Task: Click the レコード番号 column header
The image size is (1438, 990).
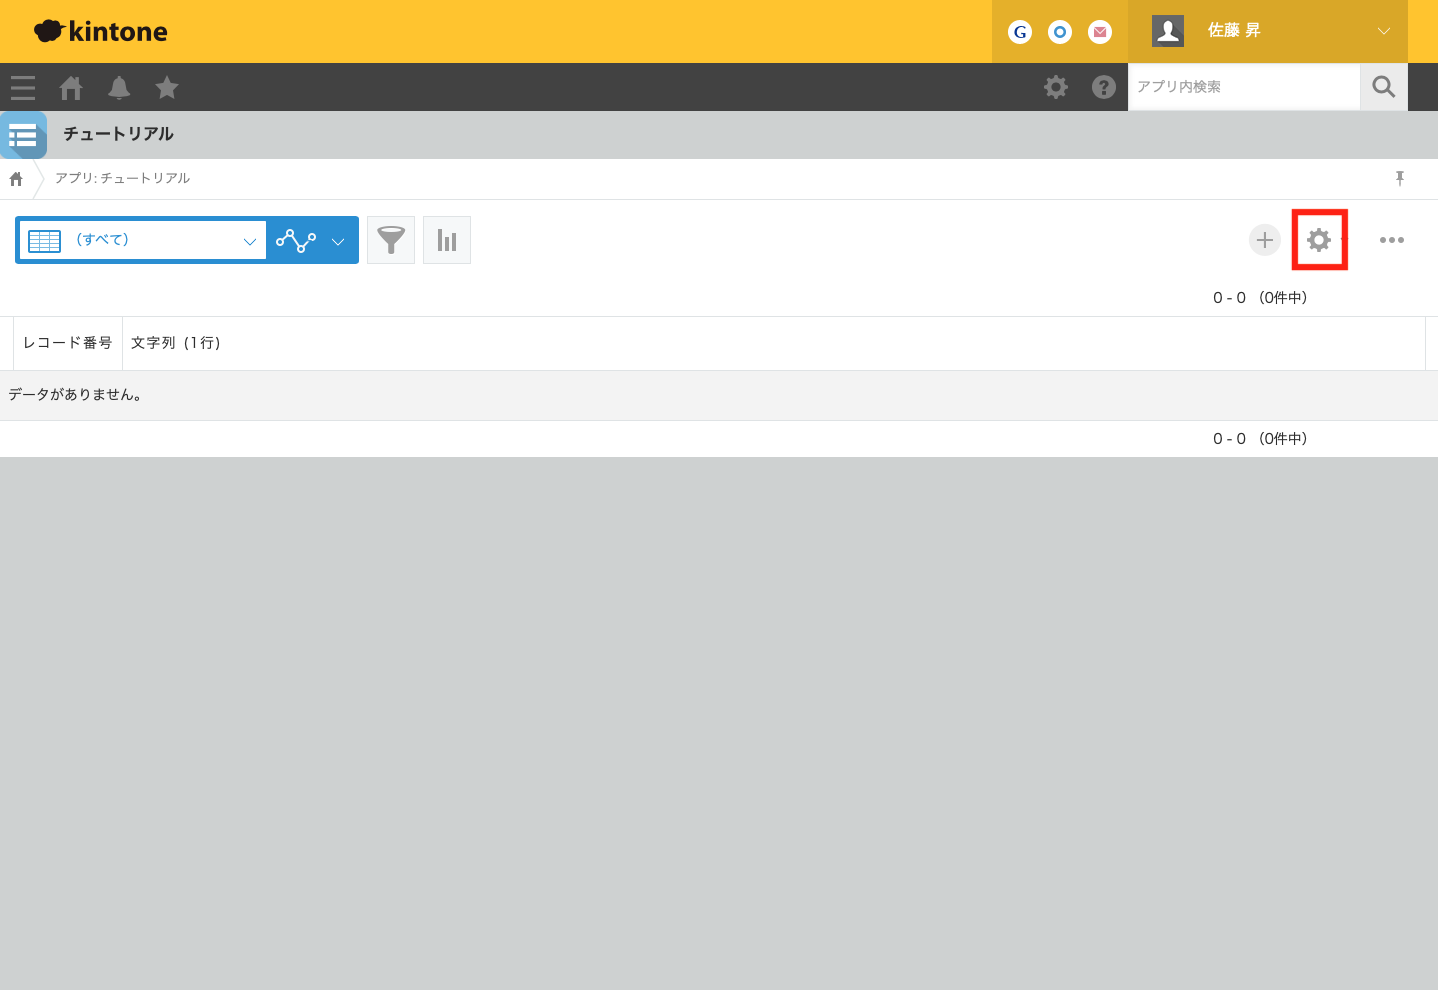Action: tap(68, 343)
